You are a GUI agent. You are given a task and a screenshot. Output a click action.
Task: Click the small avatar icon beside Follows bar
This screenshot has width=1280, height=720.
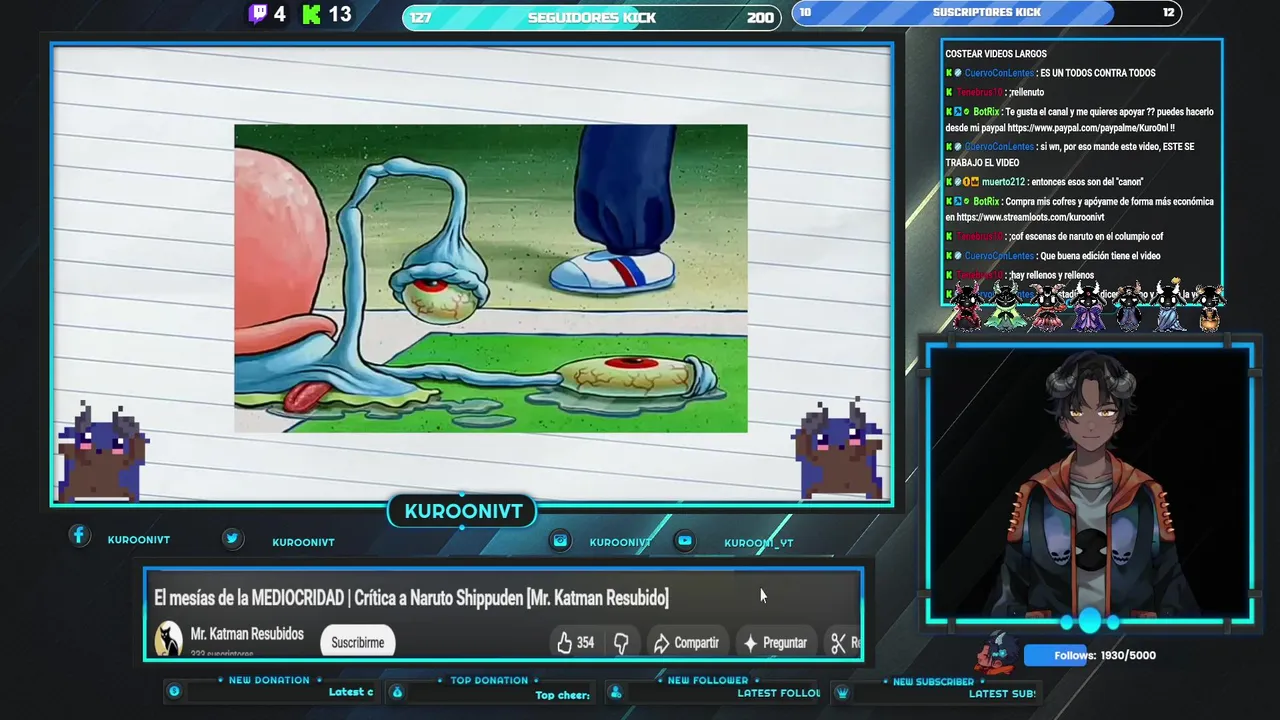[998, 653]
